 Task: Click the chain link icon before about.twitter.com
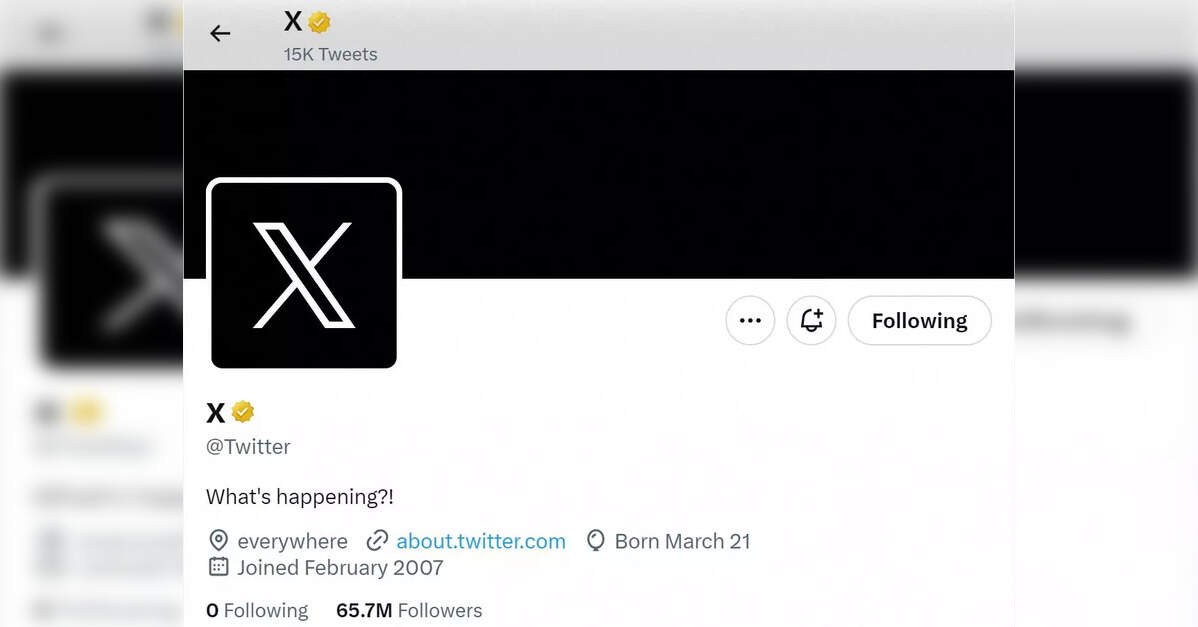click(x=377, y=541)
